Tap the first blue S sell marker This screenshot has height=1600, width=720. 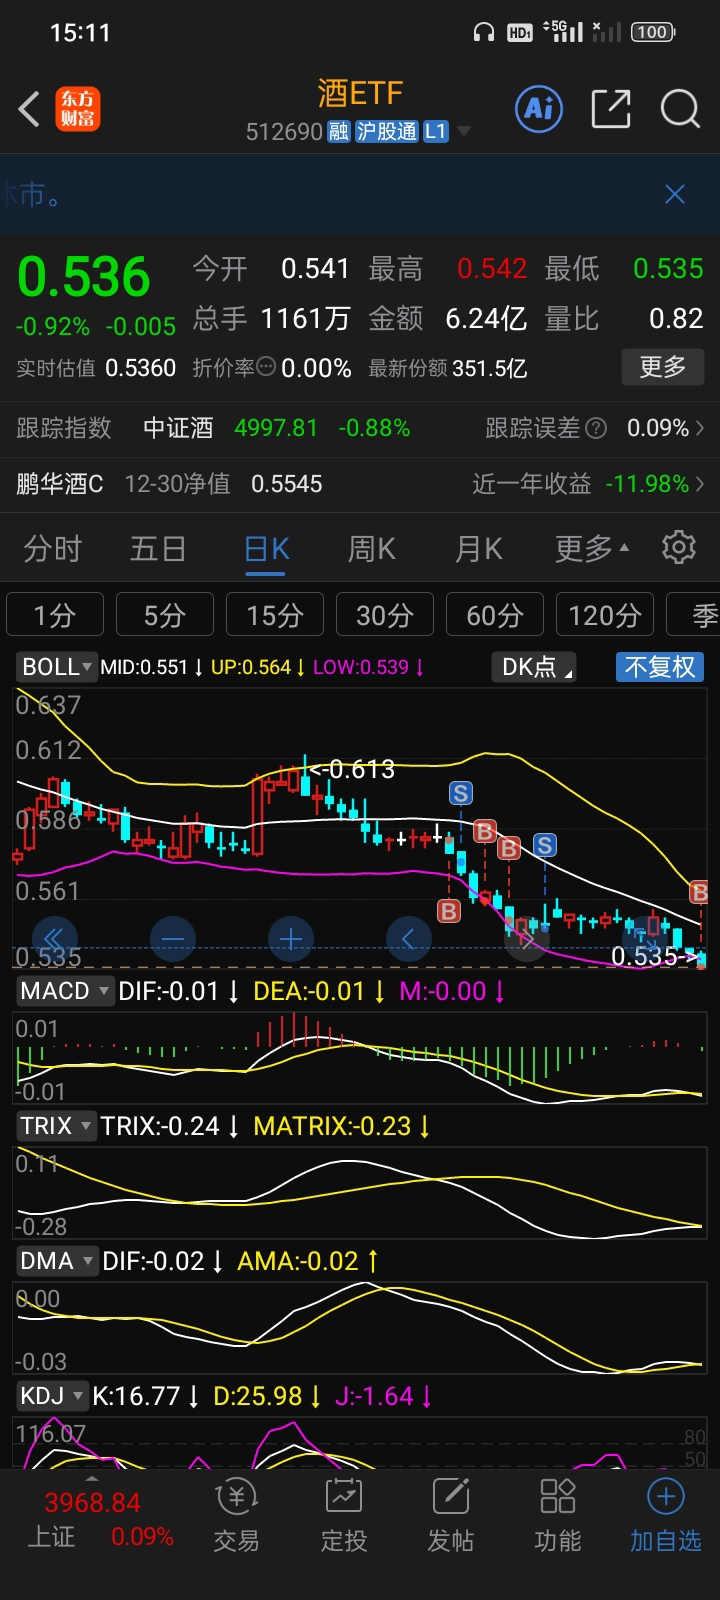point(460,794)
